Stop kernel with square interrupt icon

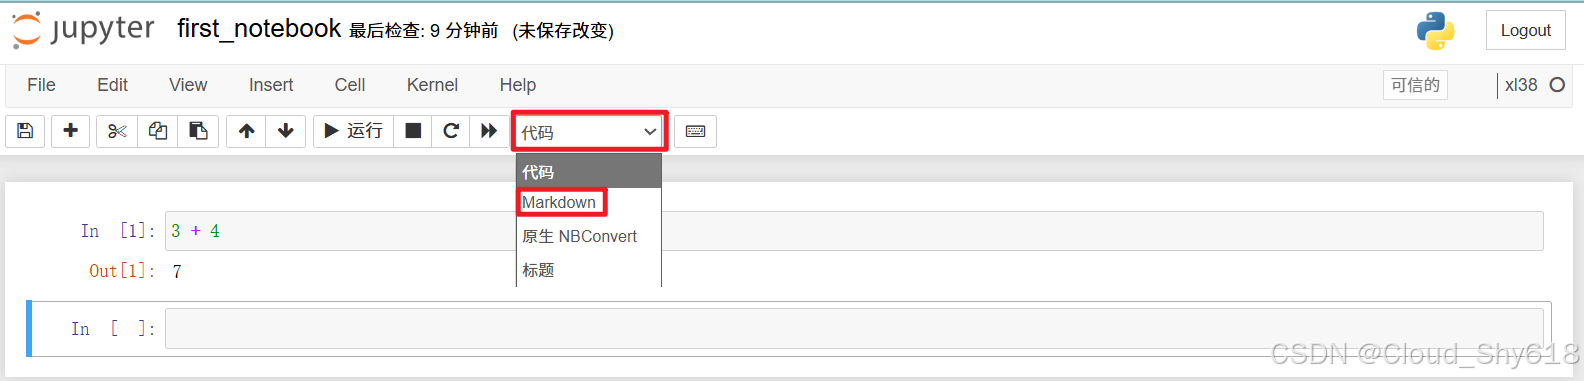[x=413, y=131]
